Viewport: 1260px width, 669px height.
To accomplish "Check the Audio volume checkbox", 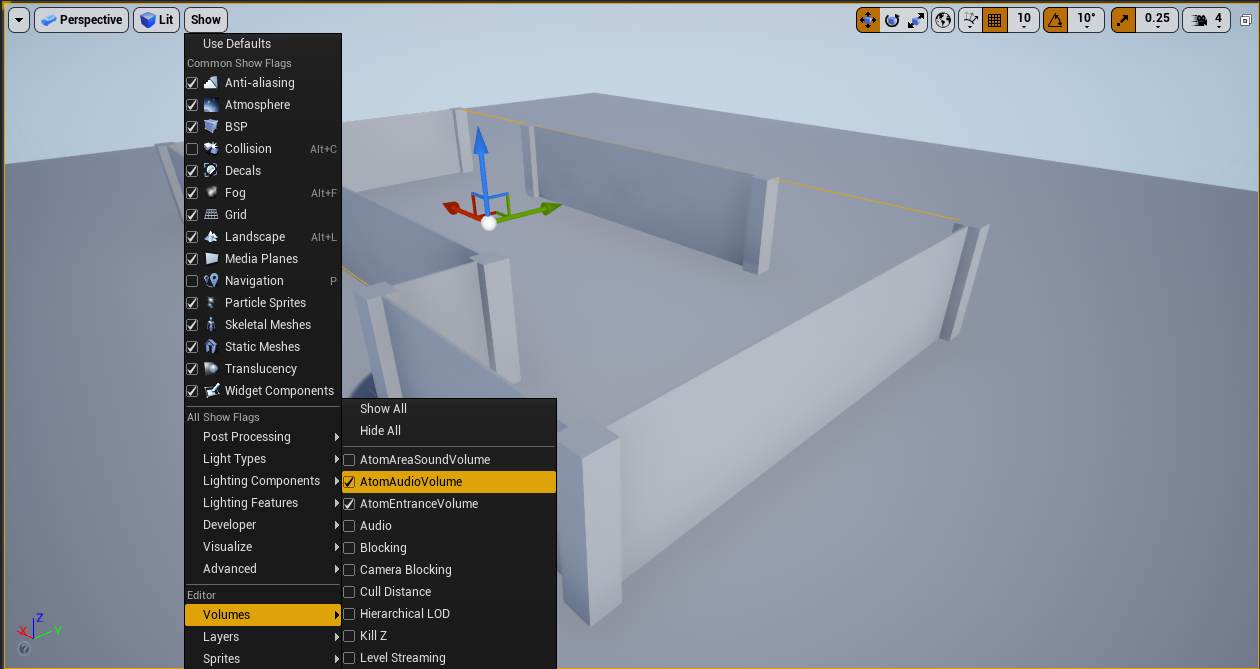I will click(x=349, y=525).
